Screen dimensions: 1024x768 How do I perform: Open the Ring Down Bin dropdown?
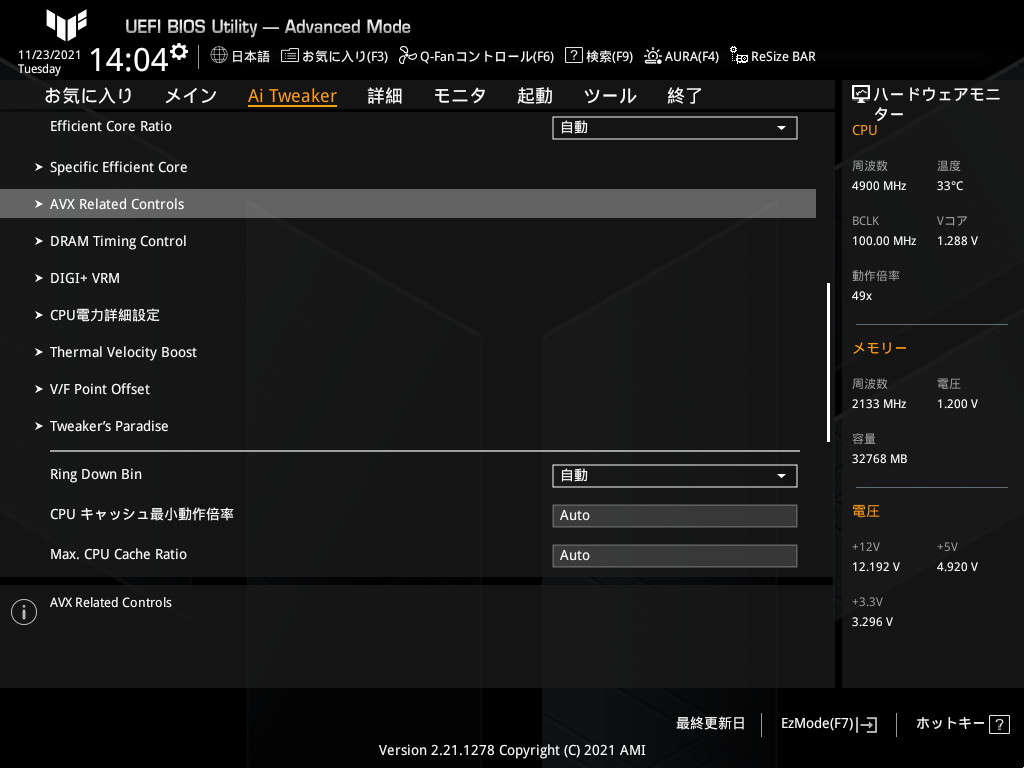pyautogui.click(x=675, y=476)
